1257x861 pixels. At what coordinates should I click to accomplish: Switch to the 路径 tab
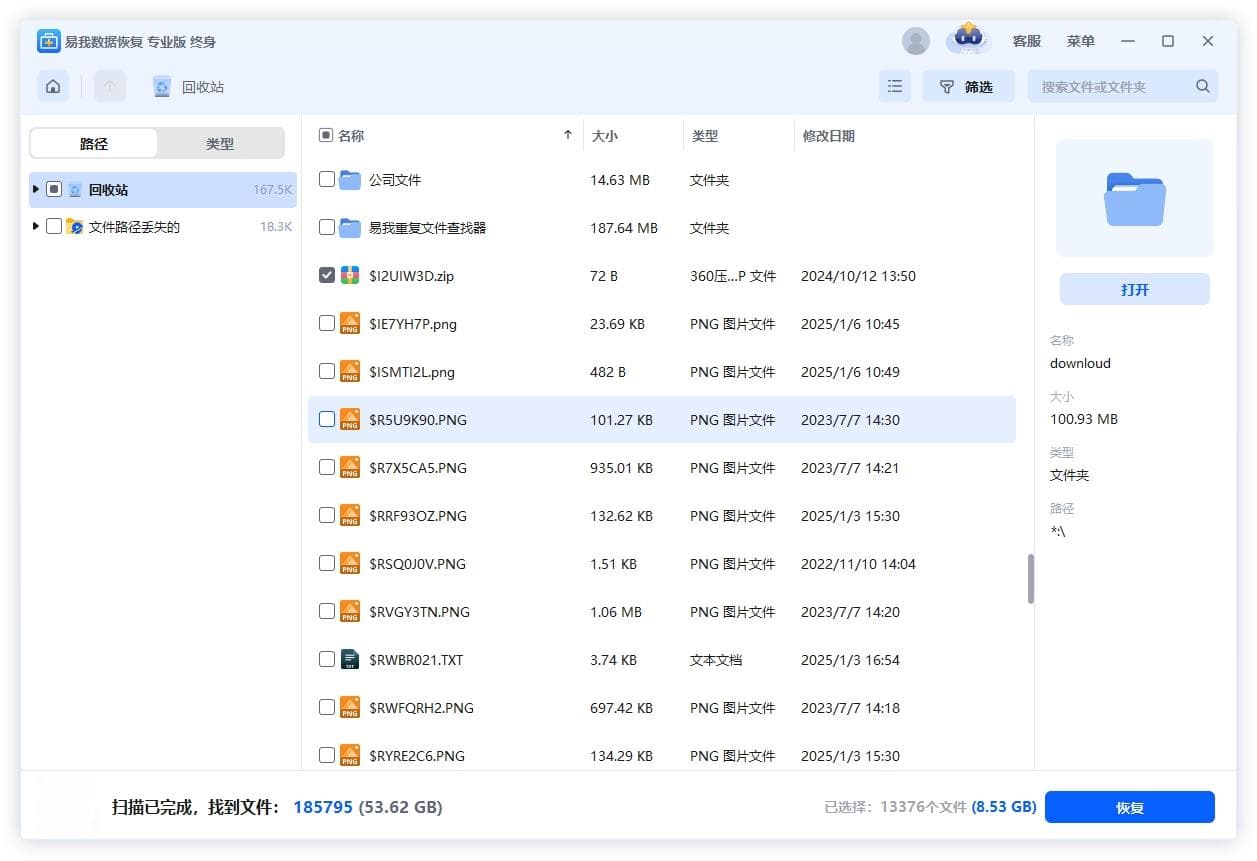click(x=94, y=143)
